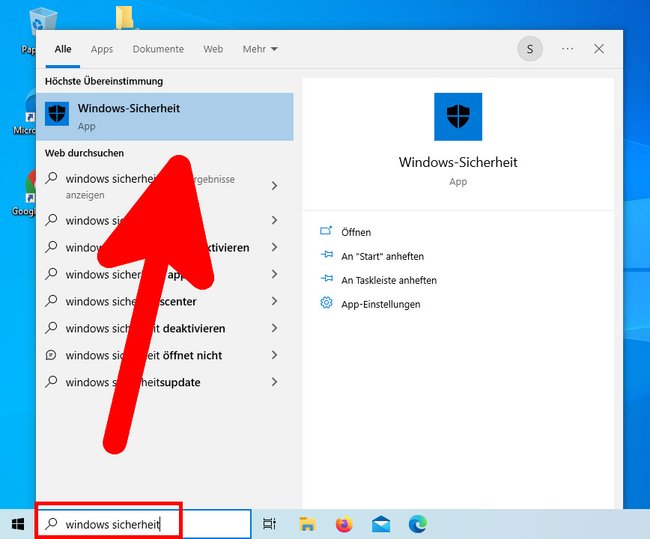Expand arrow for 'windows sicherheit app' suggestion
The image size is (650, 539).
point(274,274)
